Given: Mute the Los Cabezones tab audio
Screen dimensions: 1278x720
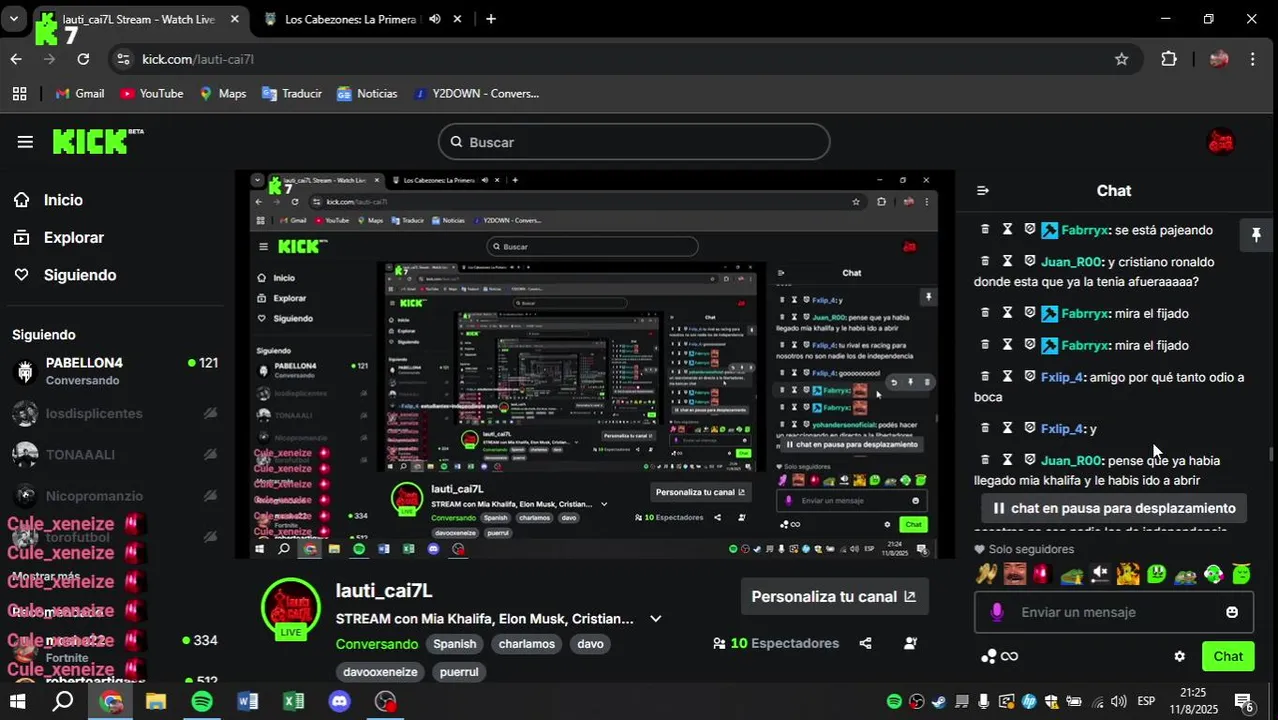Looking at the screenshot, I should point(435,19).
